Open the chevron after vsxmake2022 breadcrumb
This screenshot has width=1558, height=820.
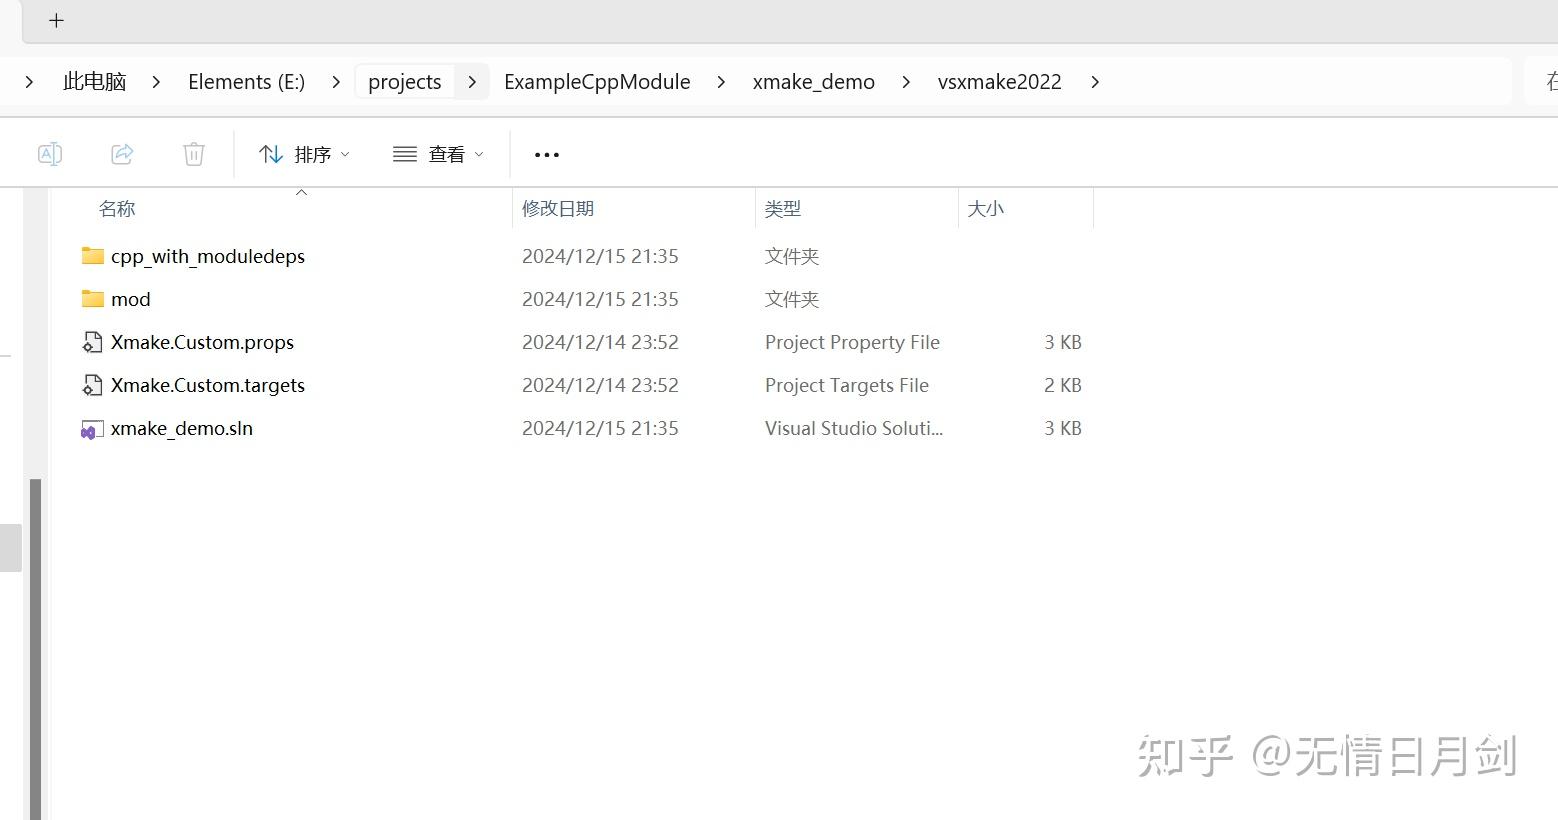tap(1095, 82)
